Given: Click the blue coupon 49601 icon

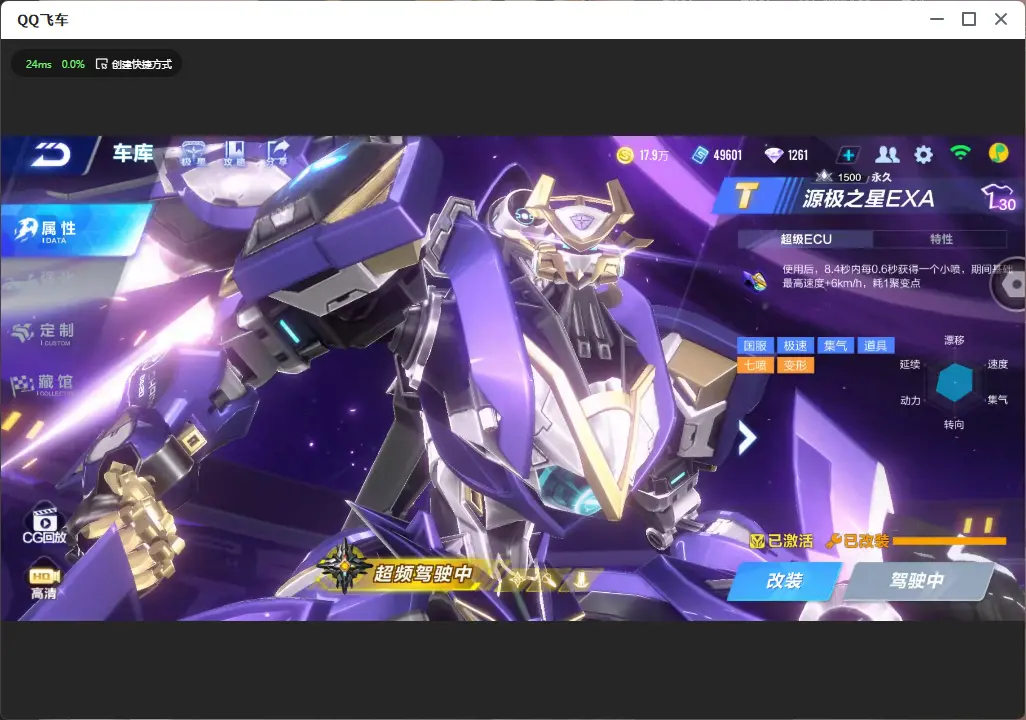Looking at the screenshot, I should 699,155.
